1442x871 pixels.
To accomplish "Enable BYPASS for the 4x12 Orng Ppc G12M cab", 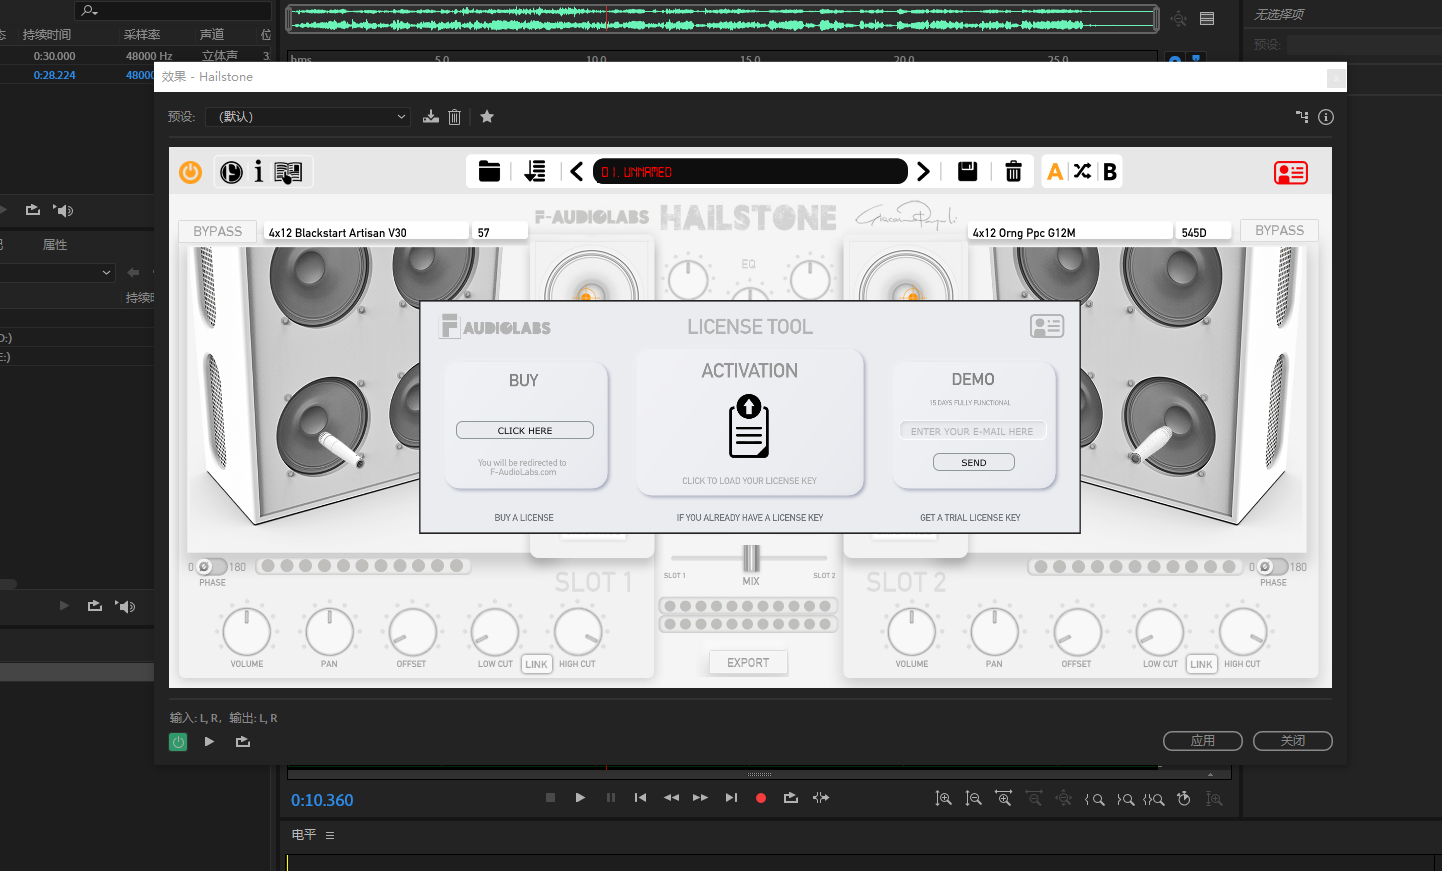I will click(1279, 230).
